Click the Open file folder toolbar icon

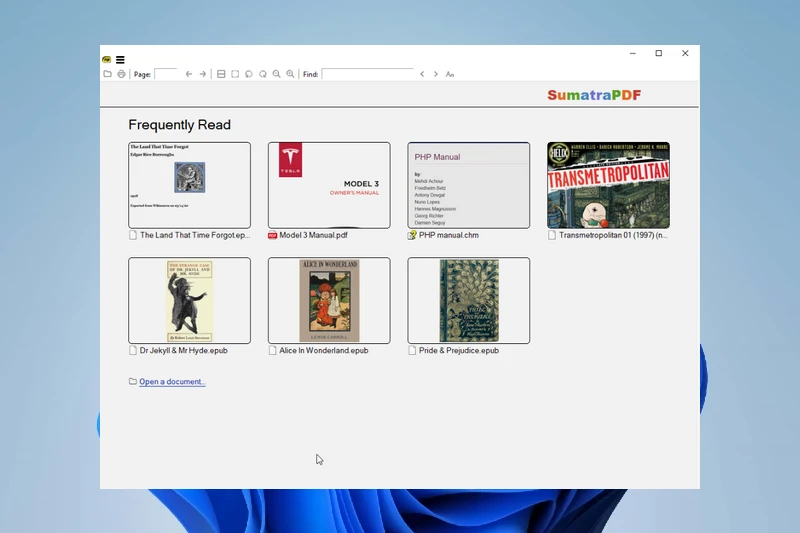(107, 74)
